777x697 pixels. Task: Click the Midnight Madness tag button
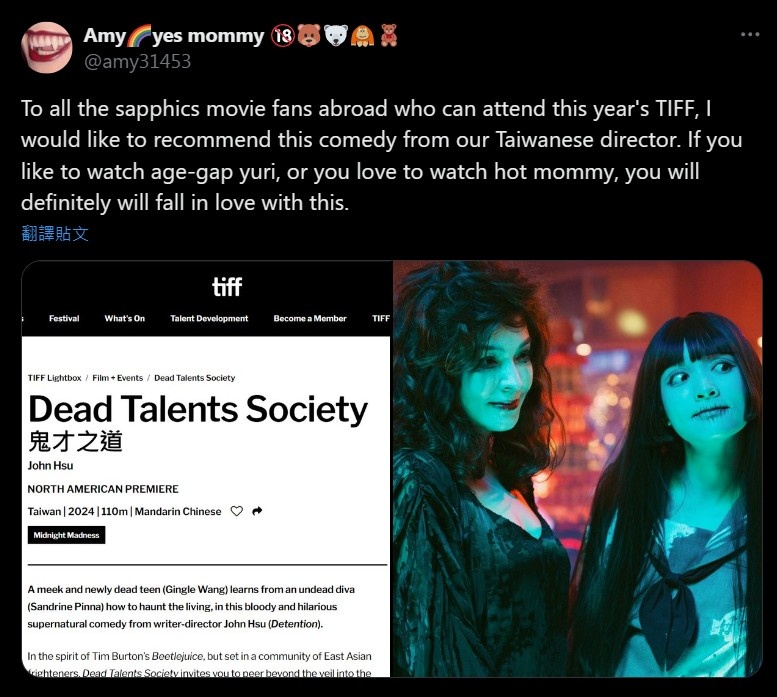66,535
